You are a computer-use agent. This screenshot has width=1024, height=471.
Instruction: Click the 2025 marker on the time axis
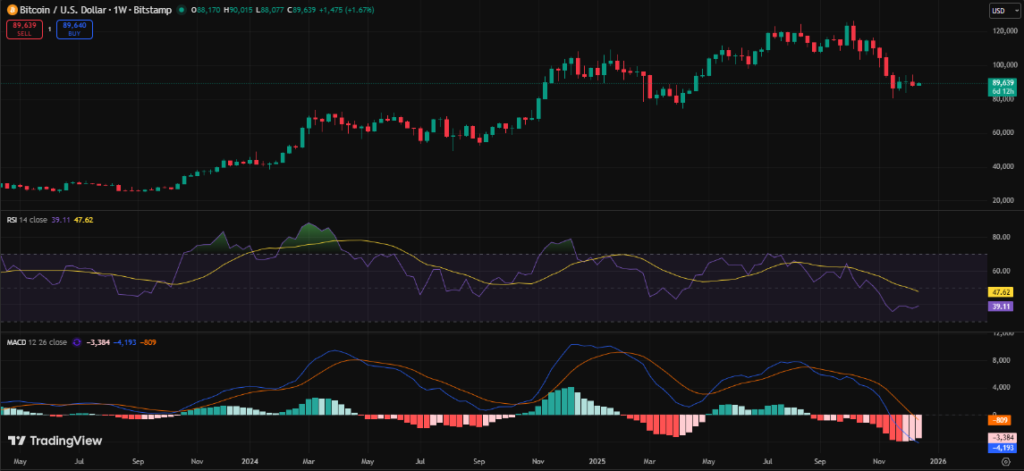click(598, 463)
